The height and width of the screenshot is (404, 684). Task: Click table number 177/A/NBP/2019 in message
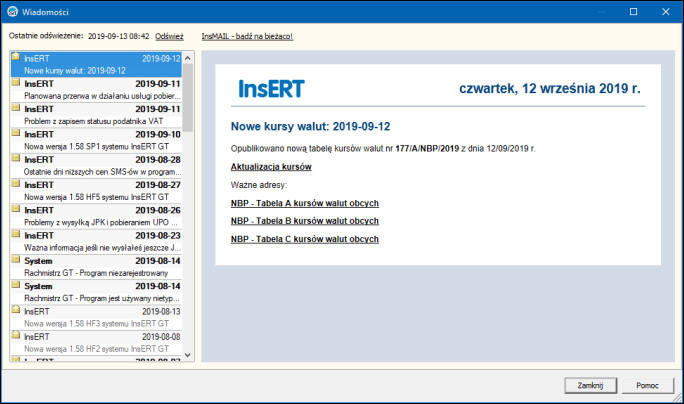tap(427, 148)
